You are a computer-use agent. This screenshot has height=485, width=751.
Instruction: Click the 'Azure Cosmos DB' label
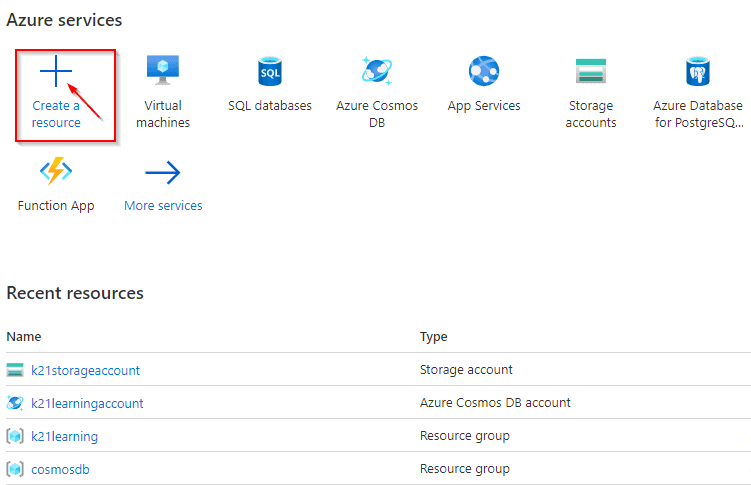[x=377, y=114]
